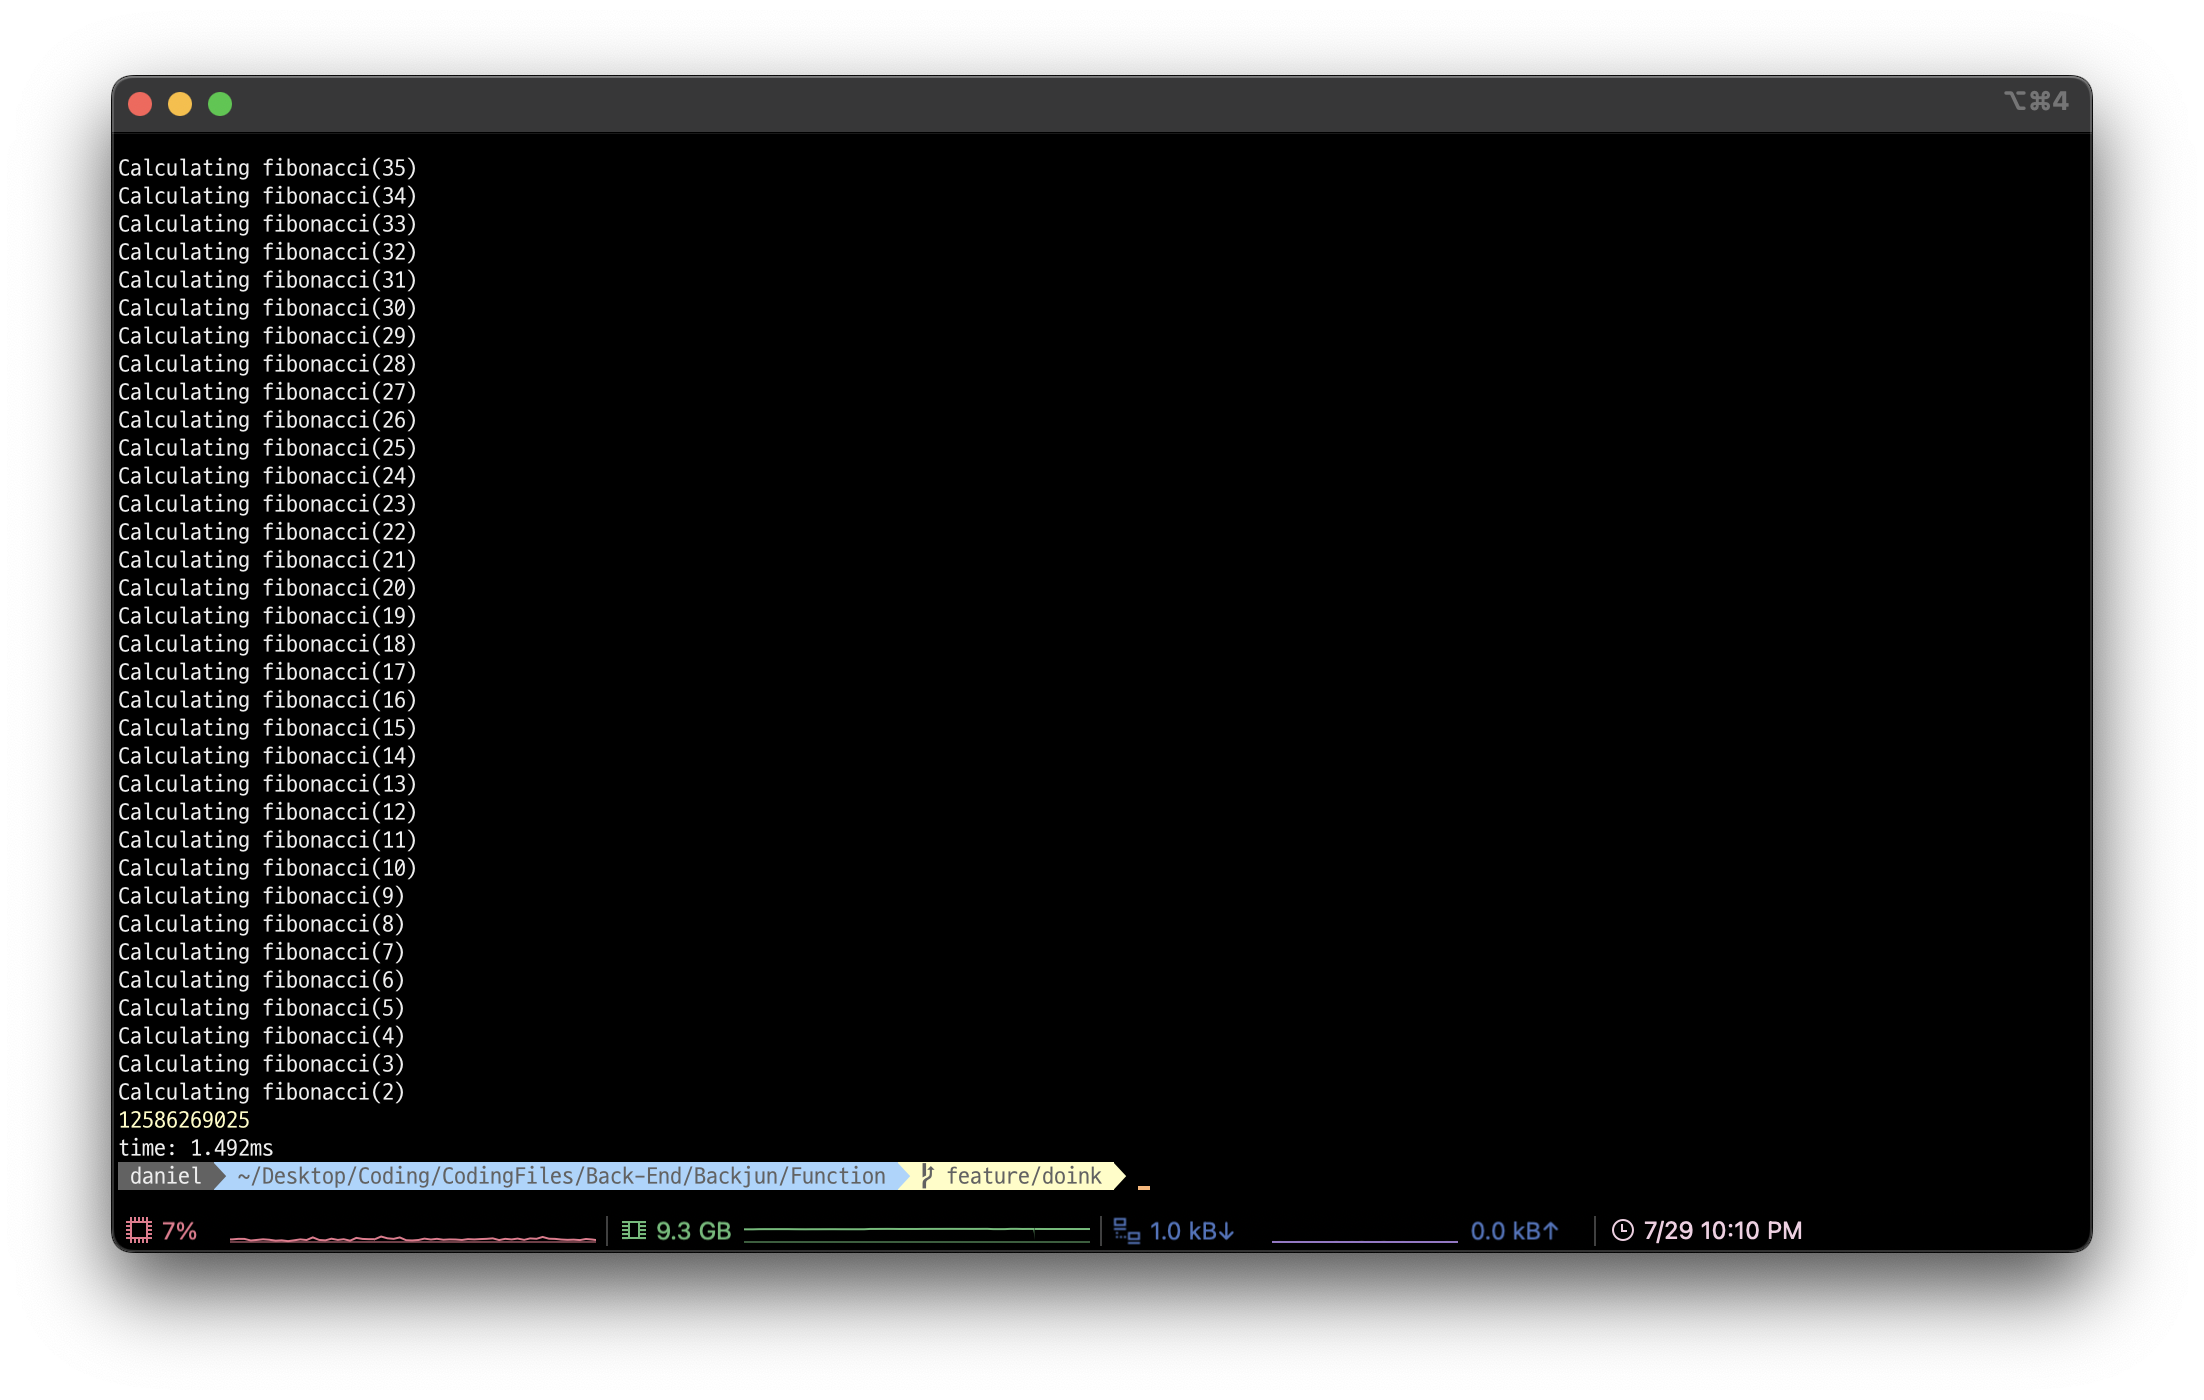Click the yellow minimize window button
The width and height of the screenshot is (2204, 1400).
[x=180, y=104]
